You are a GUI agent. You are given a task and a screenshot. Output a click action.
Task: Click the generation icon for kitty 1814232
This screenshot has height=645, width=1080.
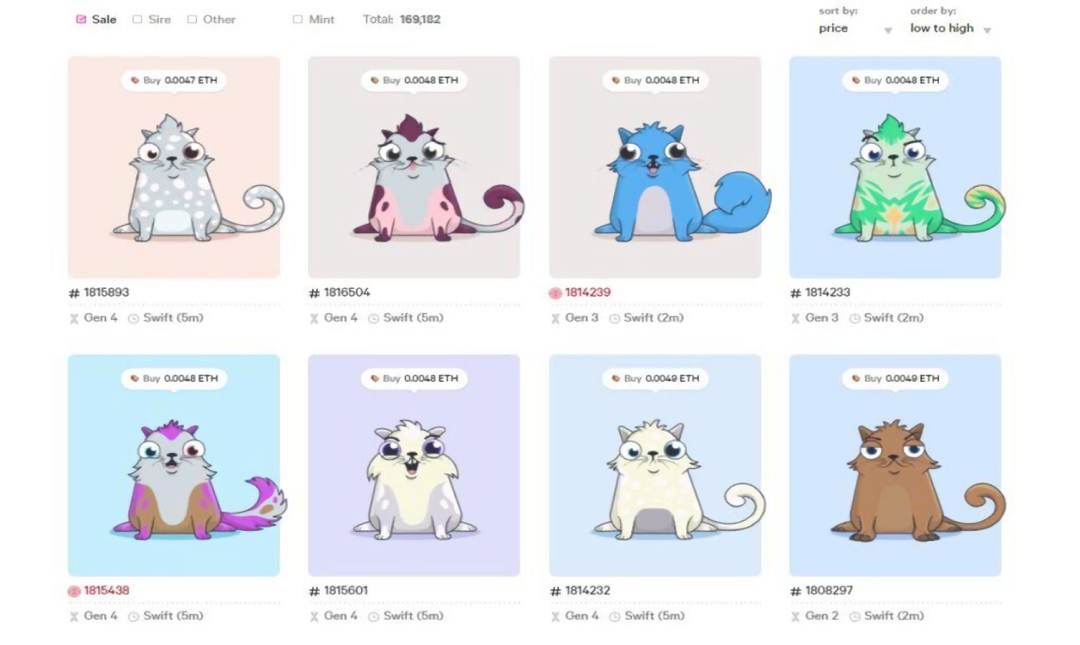pyautogui.click(x=555, y=616)
